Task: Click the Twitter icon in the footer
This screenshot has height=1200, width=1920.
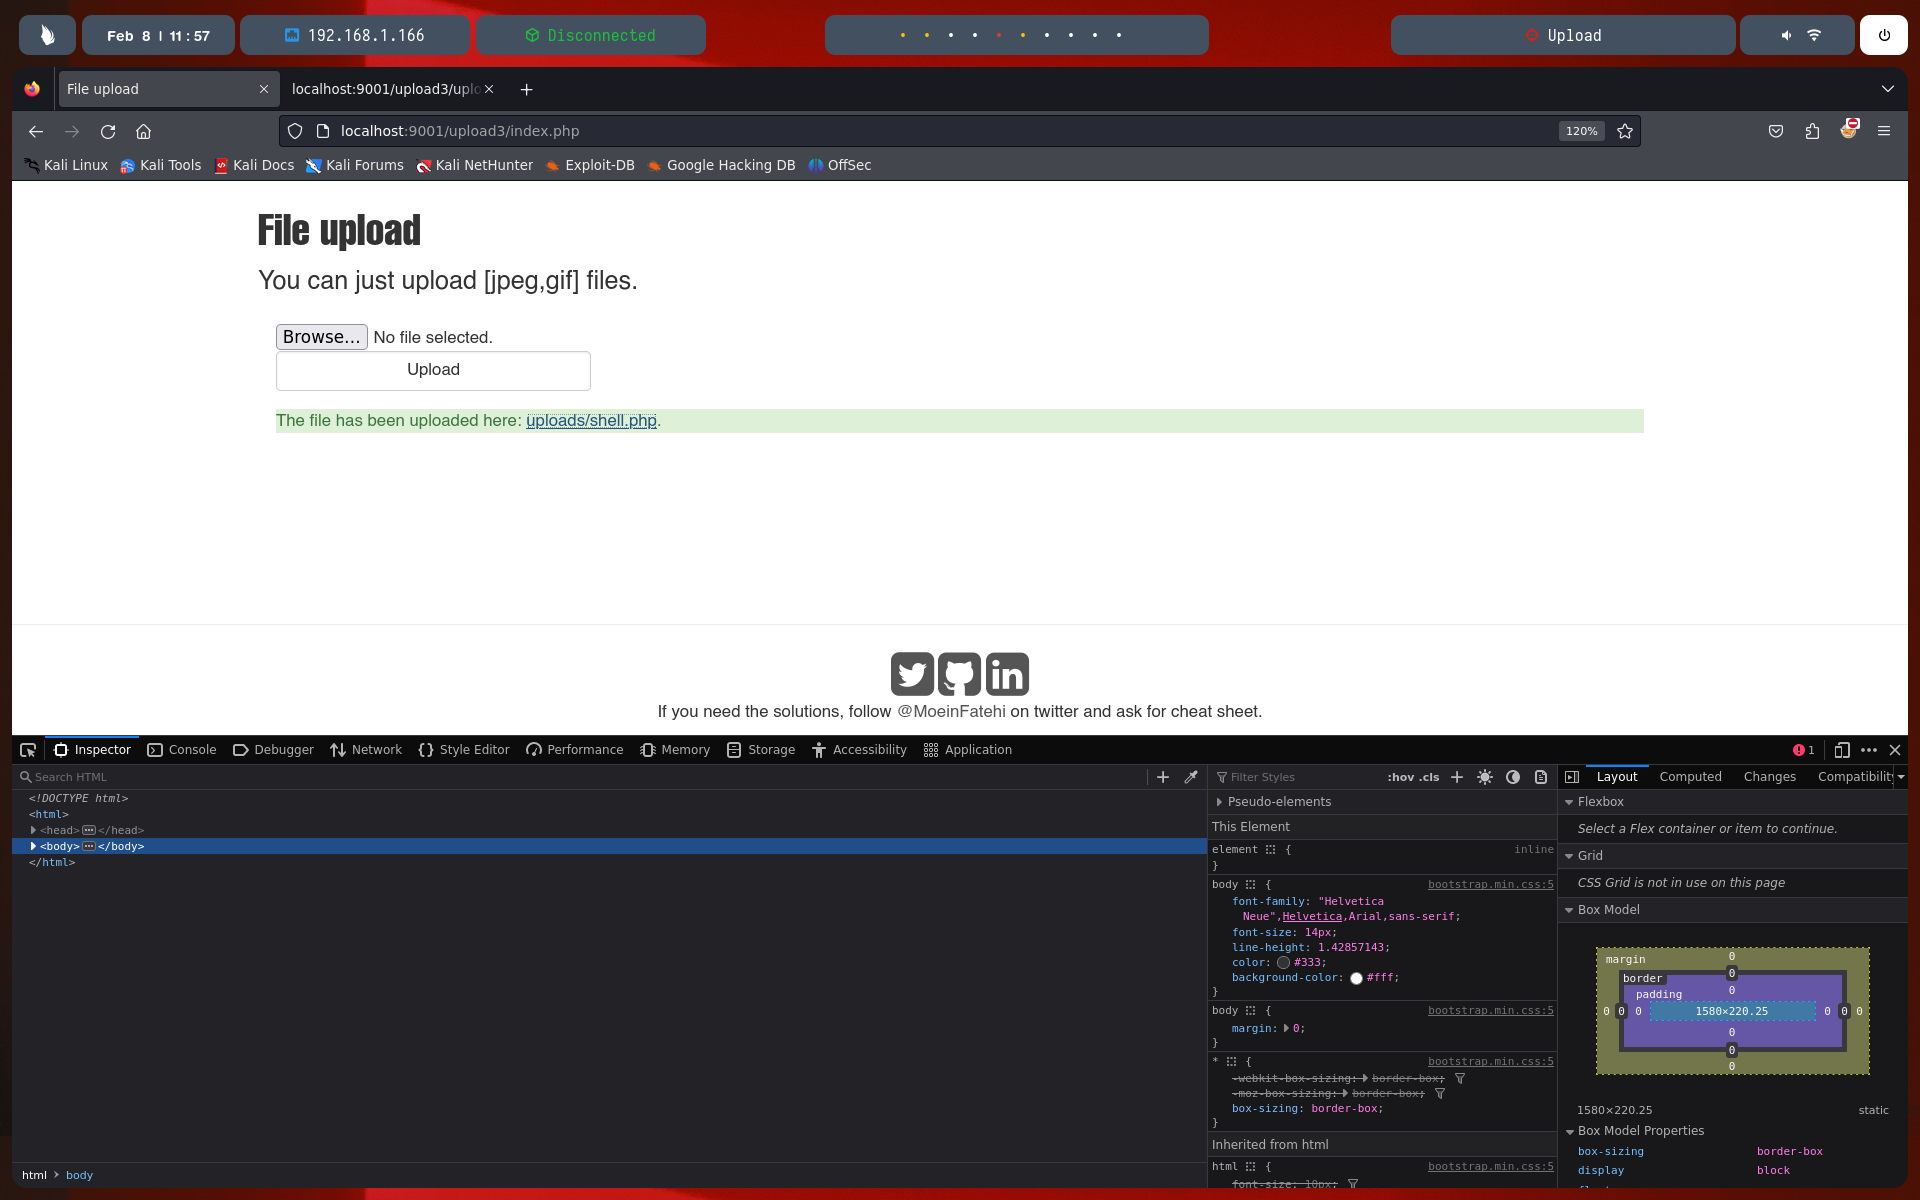Action: pyautogui.click(x=912, y=674)
